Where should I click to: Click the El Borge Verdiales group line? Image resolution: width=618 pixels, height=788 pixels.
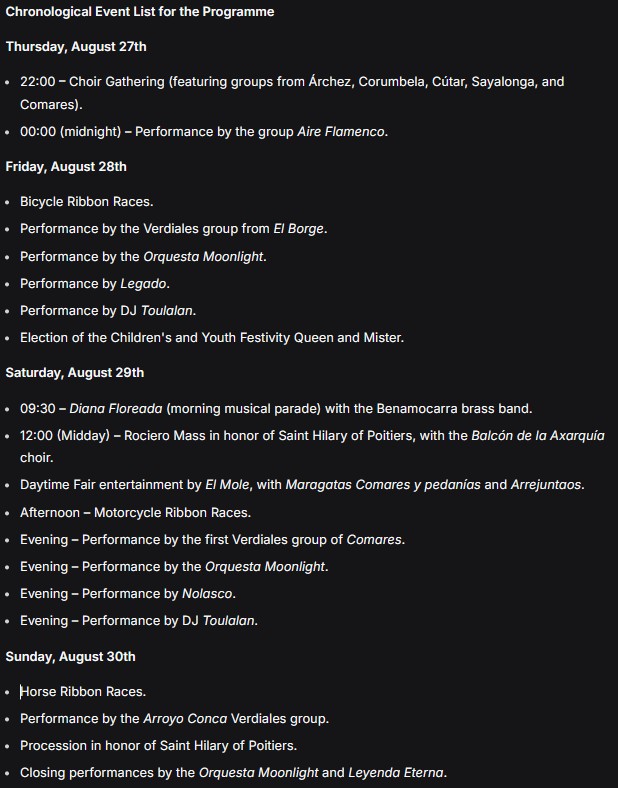coord(173,229)
